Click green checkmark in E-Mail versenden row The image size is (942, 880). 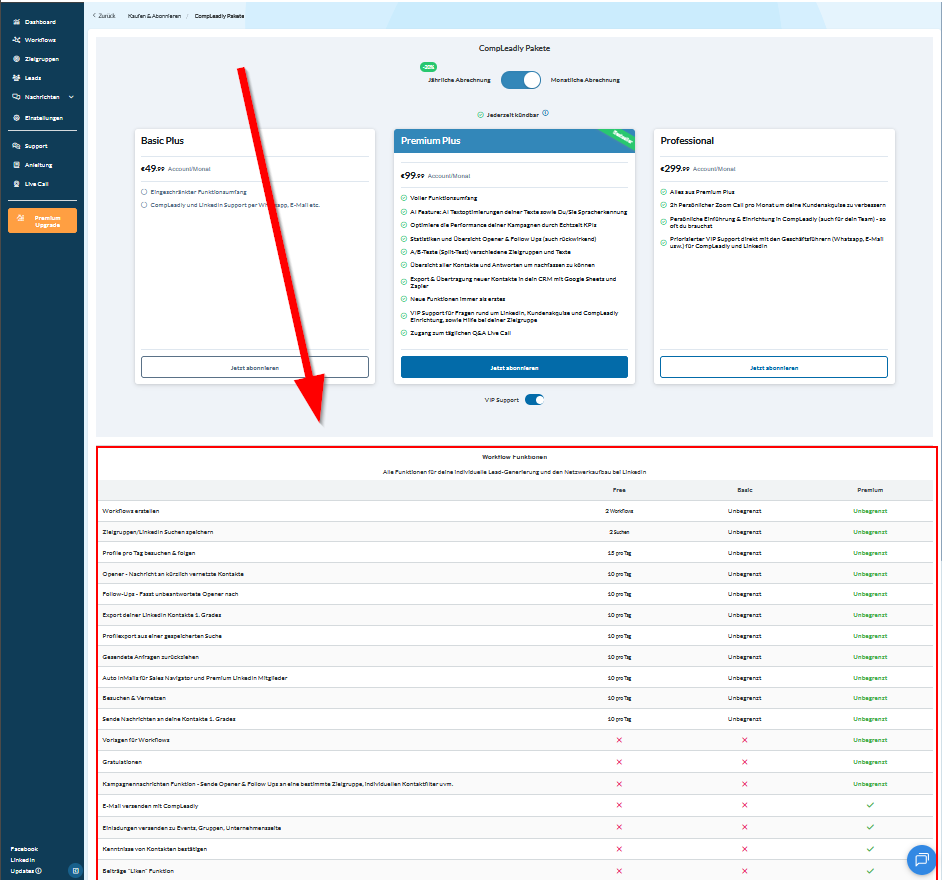(x=870, y=805)
